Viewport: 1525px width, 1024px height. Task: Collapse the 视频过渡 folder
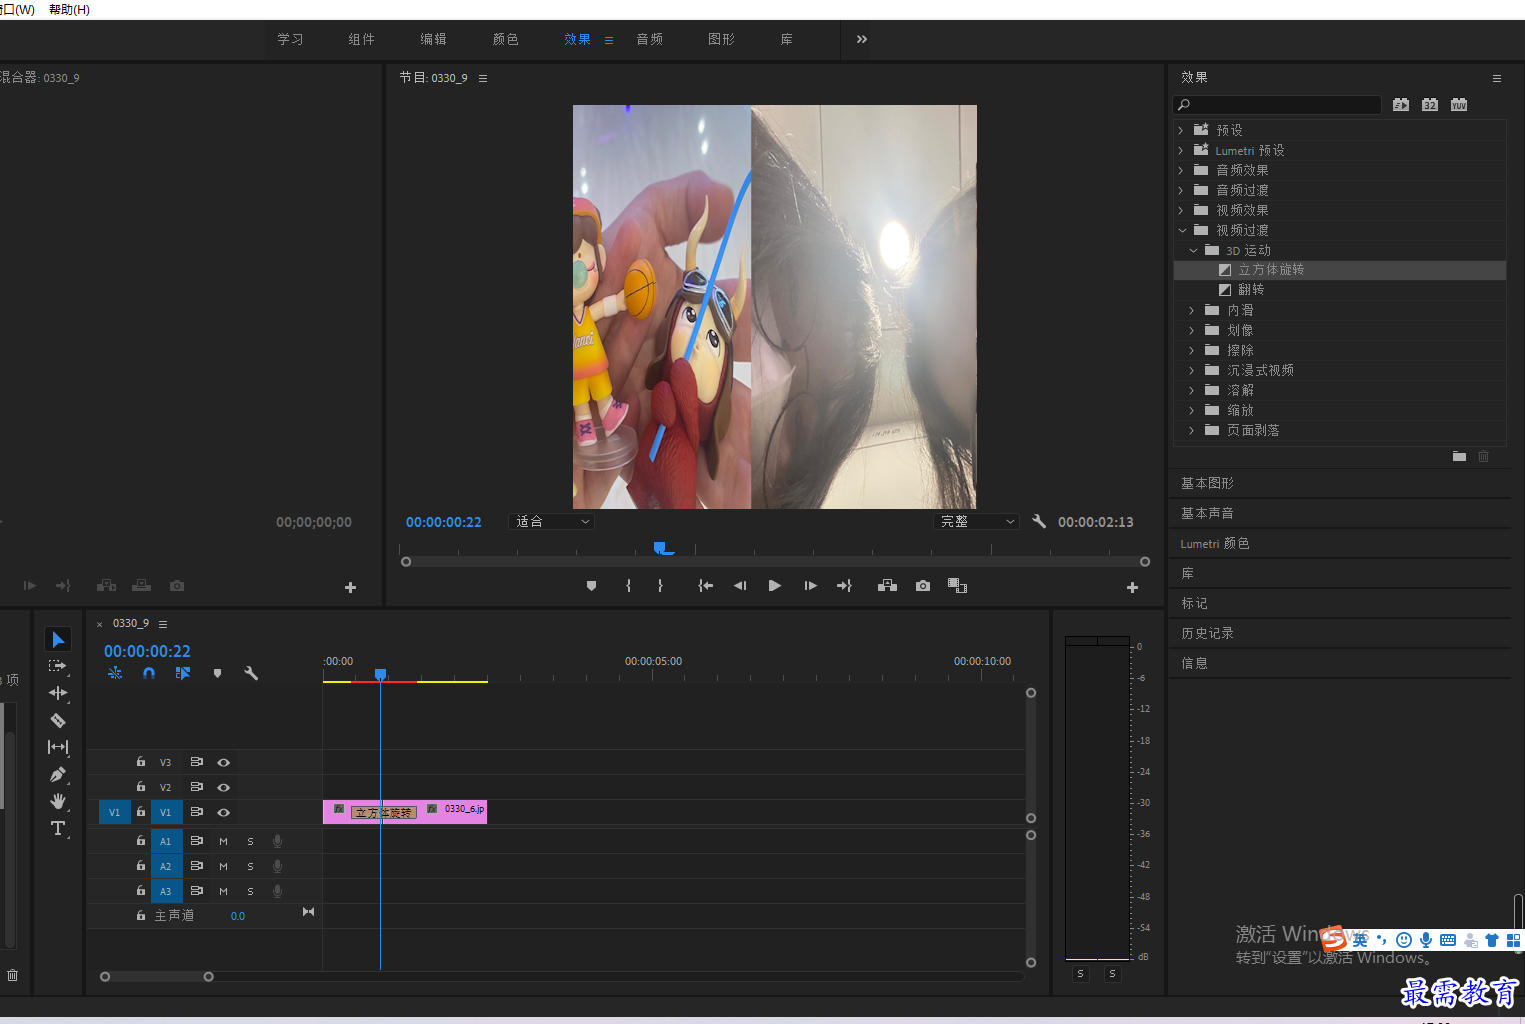pyautogui.click(x=1182, y=230)
